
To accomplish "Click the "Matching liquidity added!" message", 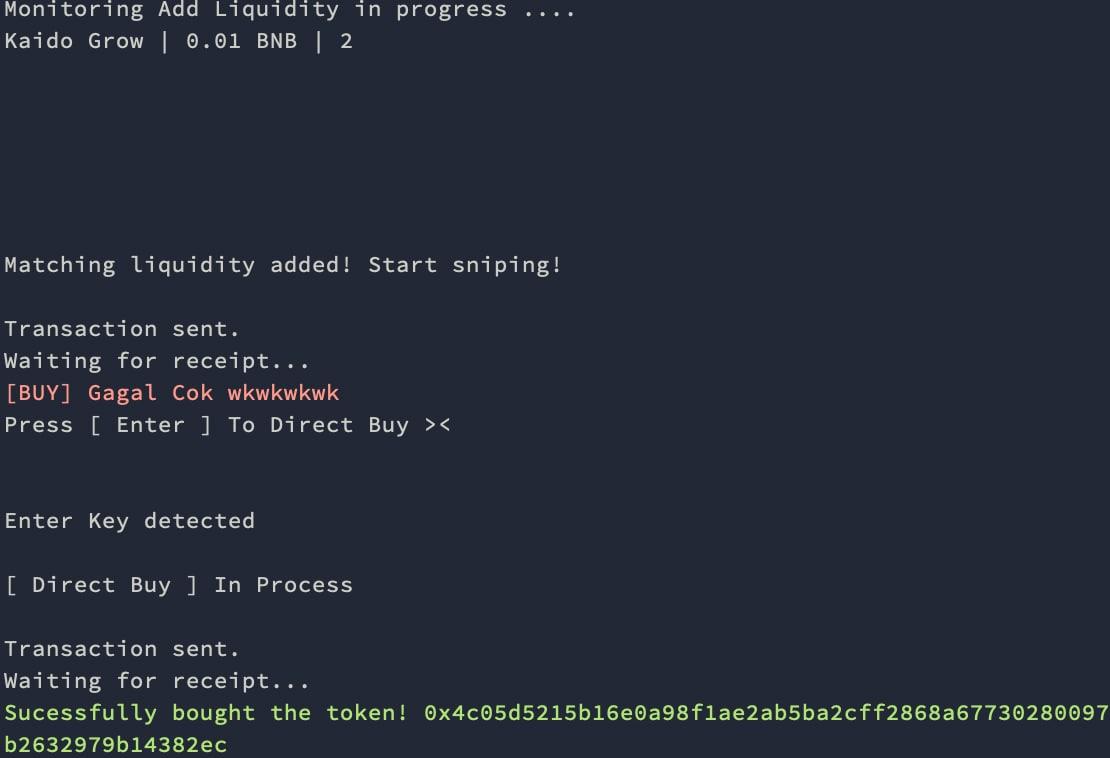I will pos(178,265).
